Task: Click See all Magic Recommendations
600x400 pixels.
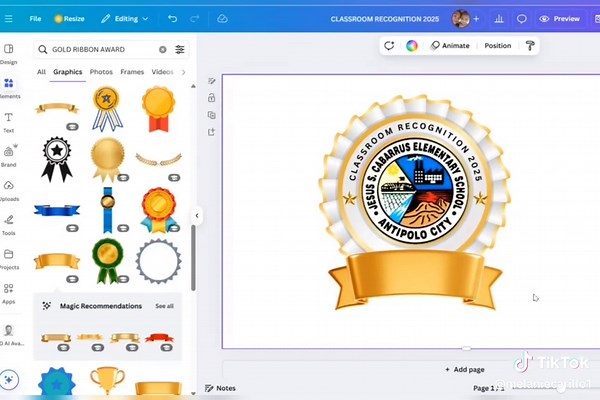Action: click(164, 306)
